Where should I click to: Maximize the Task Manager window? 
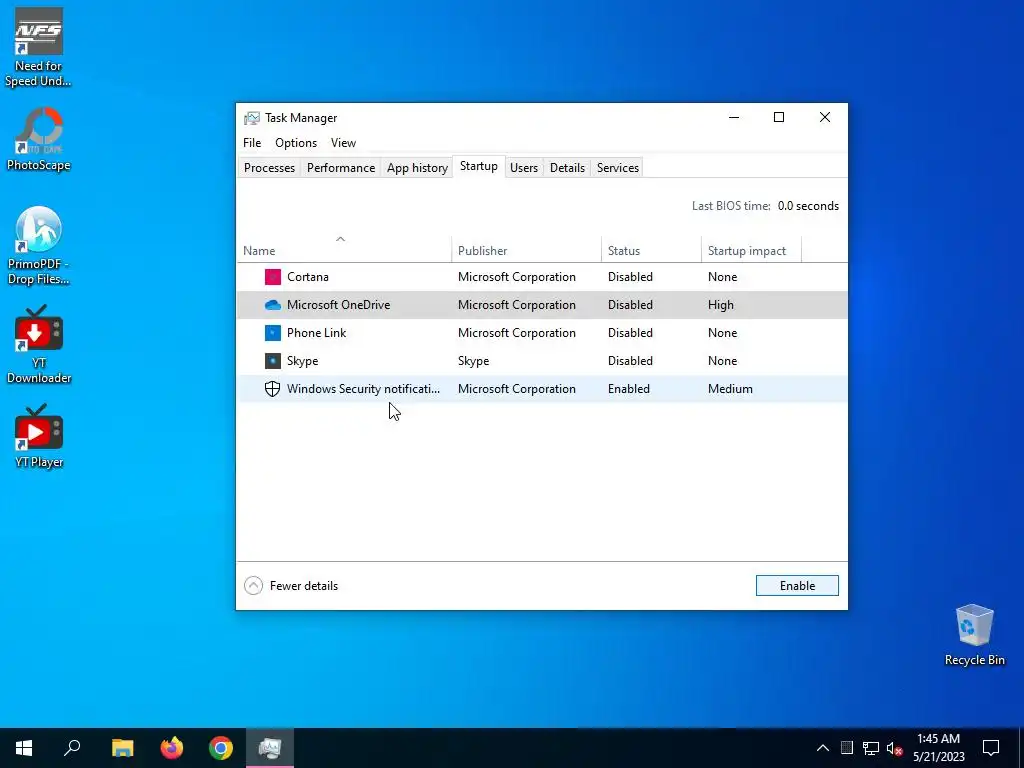778,118
